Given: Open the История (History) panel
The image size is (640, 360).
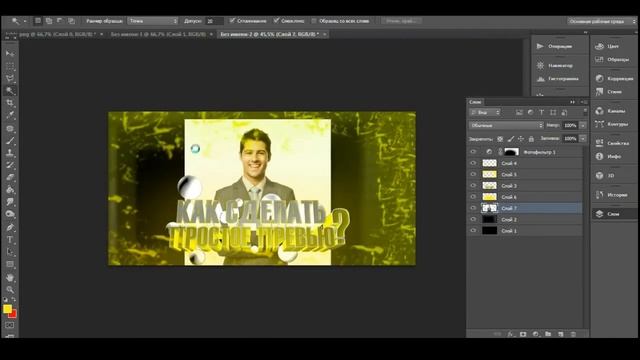Looking at the screenshot, I should (613, 195).
